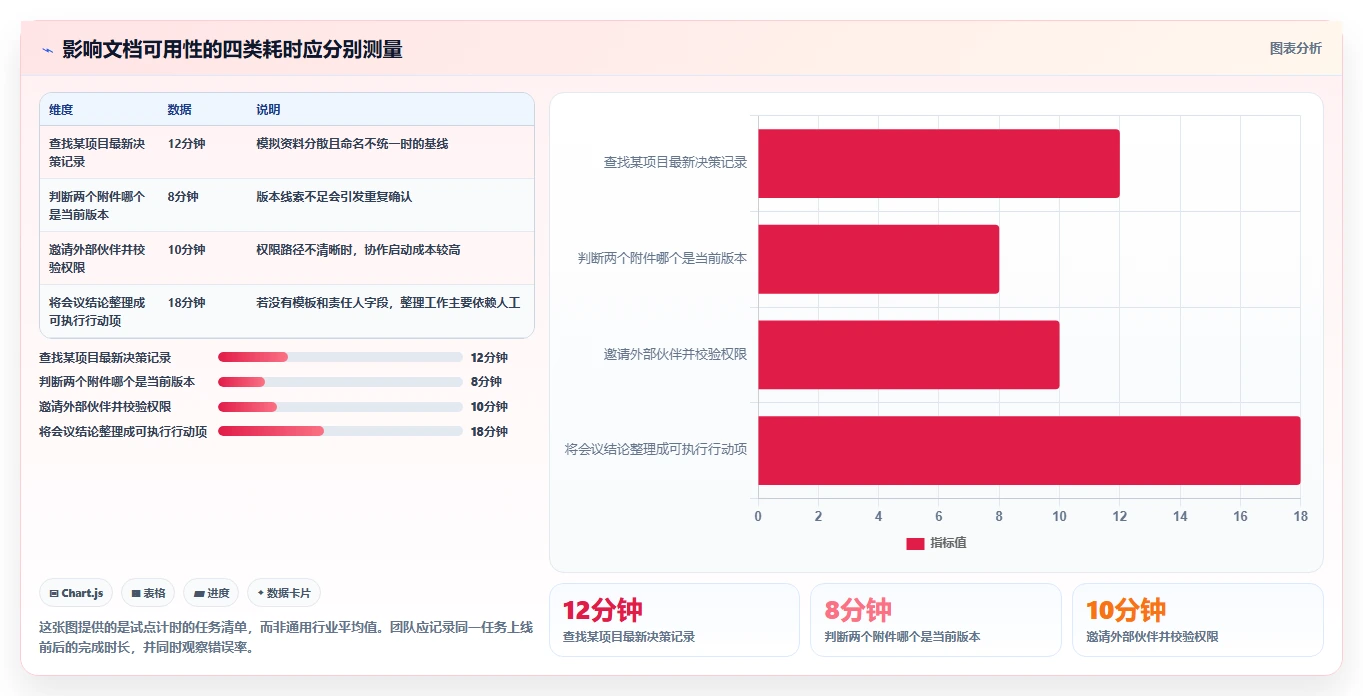The width and height of the screenshot is (1363, 696).
Task: Click table value 18分钟
Action: 187,303
